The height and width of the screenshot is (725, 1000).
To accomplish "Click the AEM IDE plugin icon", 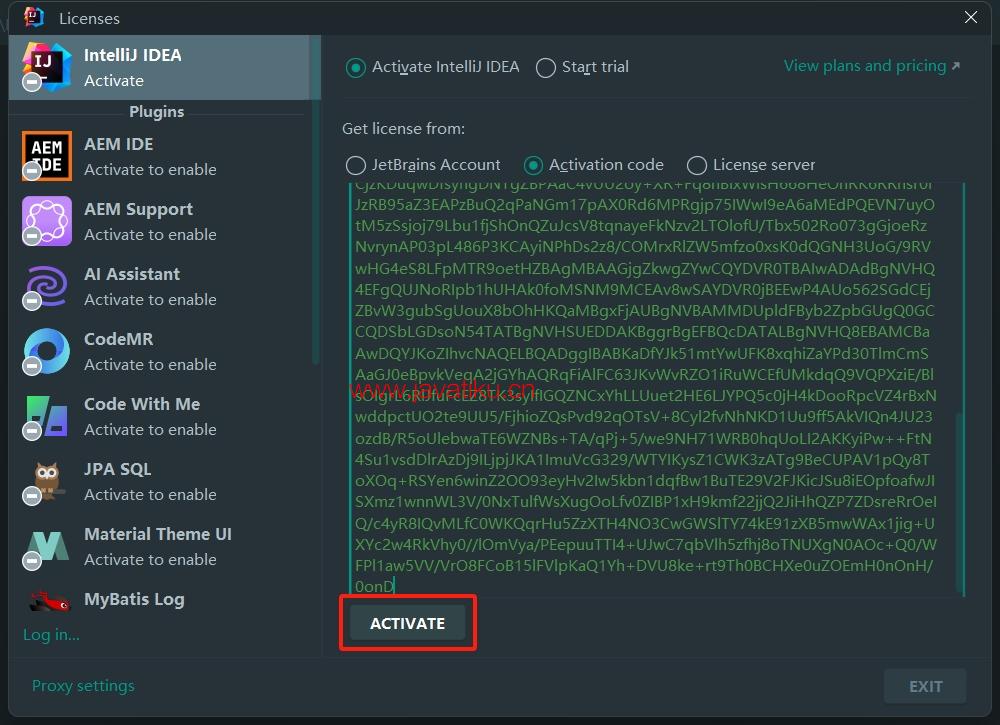I will click(x=47, y=156).
